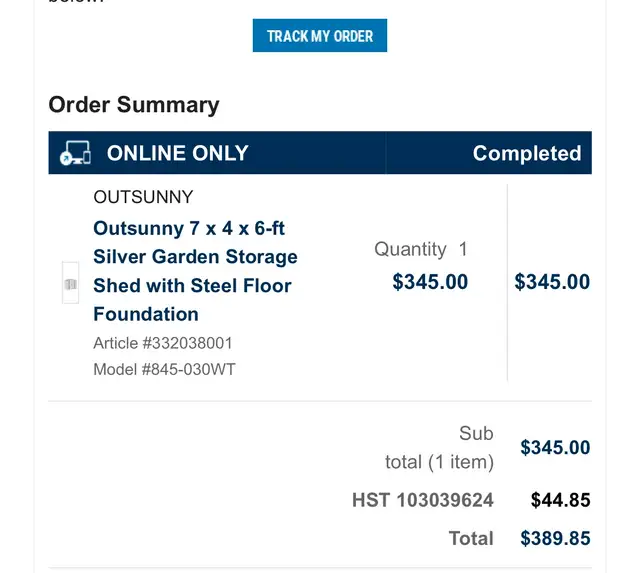Click the TRACK MY ORDER button
Screen dimensions: 640x573
(x=320, y=36)
